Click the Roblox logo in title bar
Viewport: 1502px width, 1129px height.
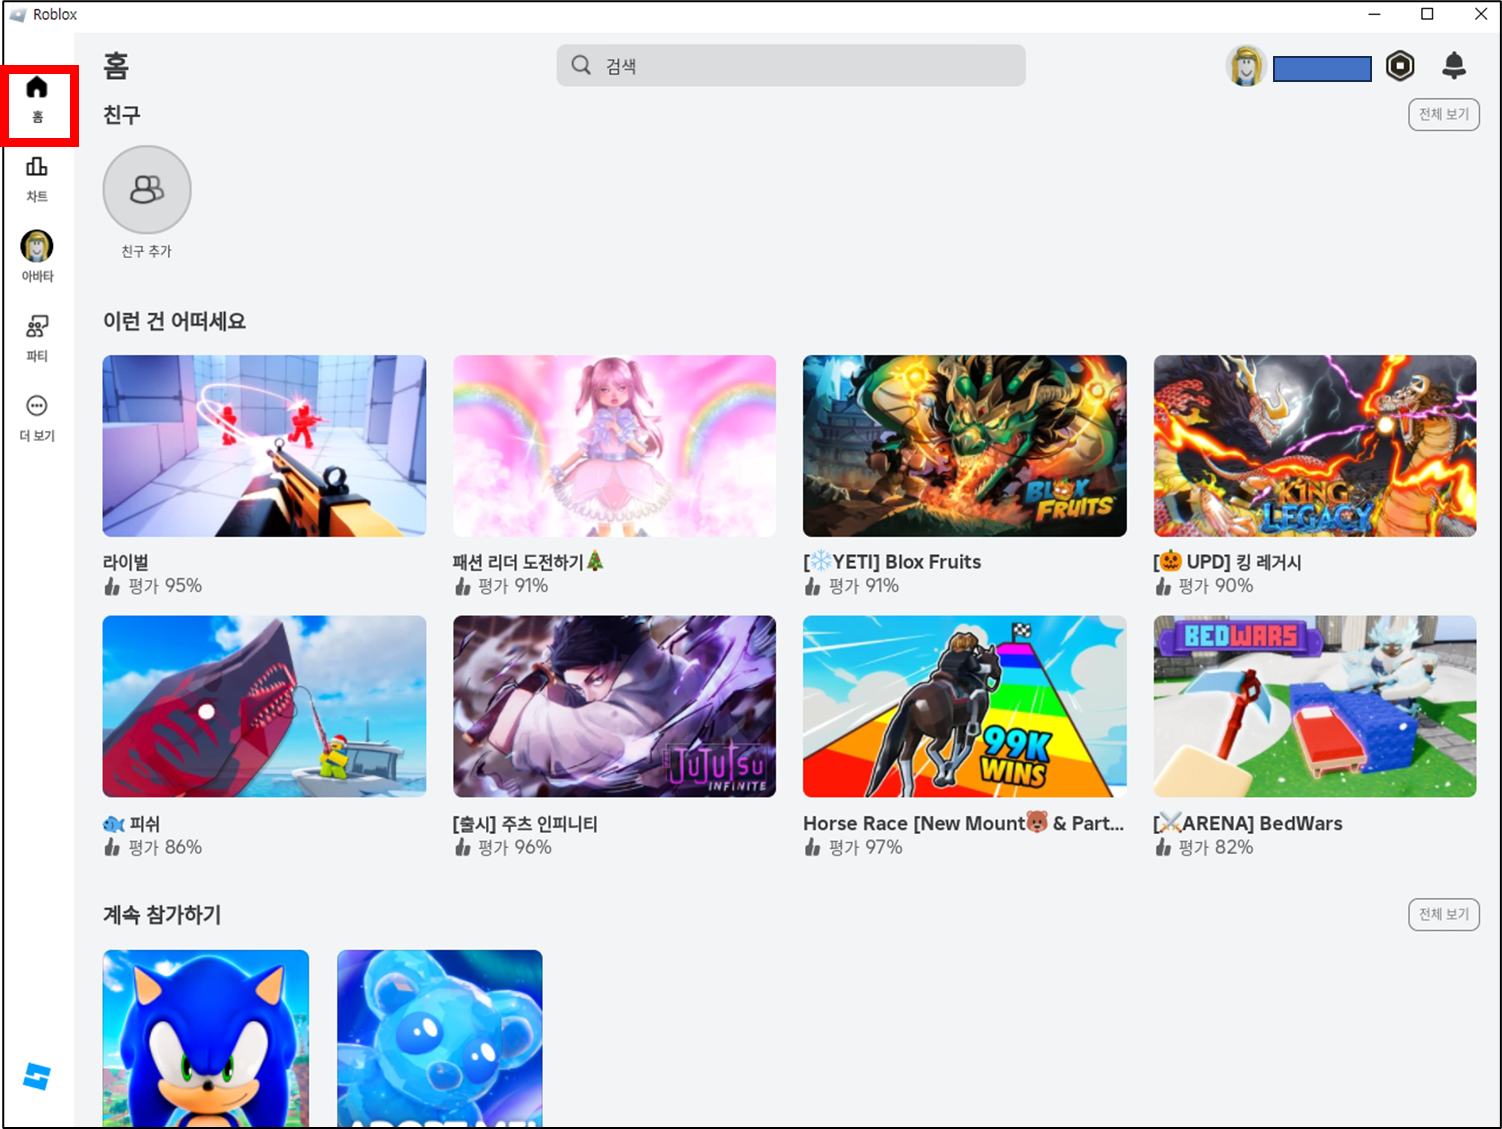point(18,15)
